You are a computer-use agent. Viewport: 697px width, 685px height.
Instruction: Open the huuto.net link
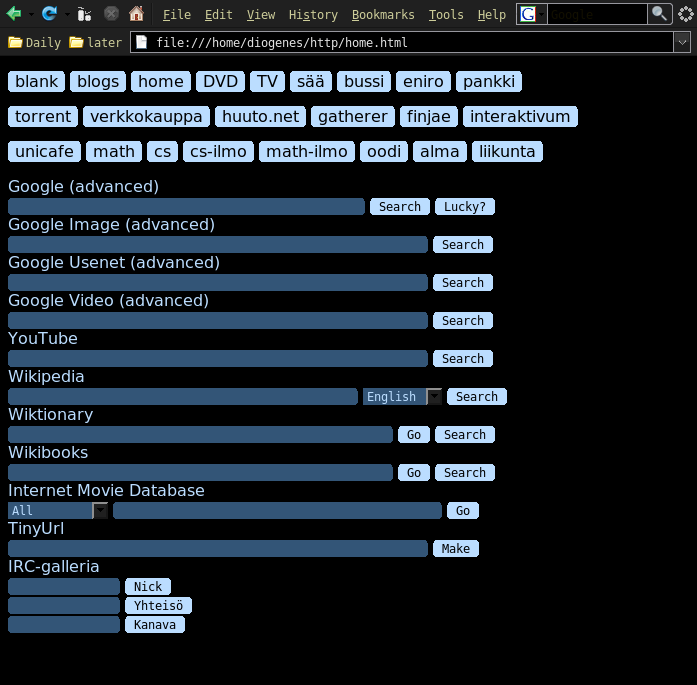pyautogui.click(x=260, y=116)
